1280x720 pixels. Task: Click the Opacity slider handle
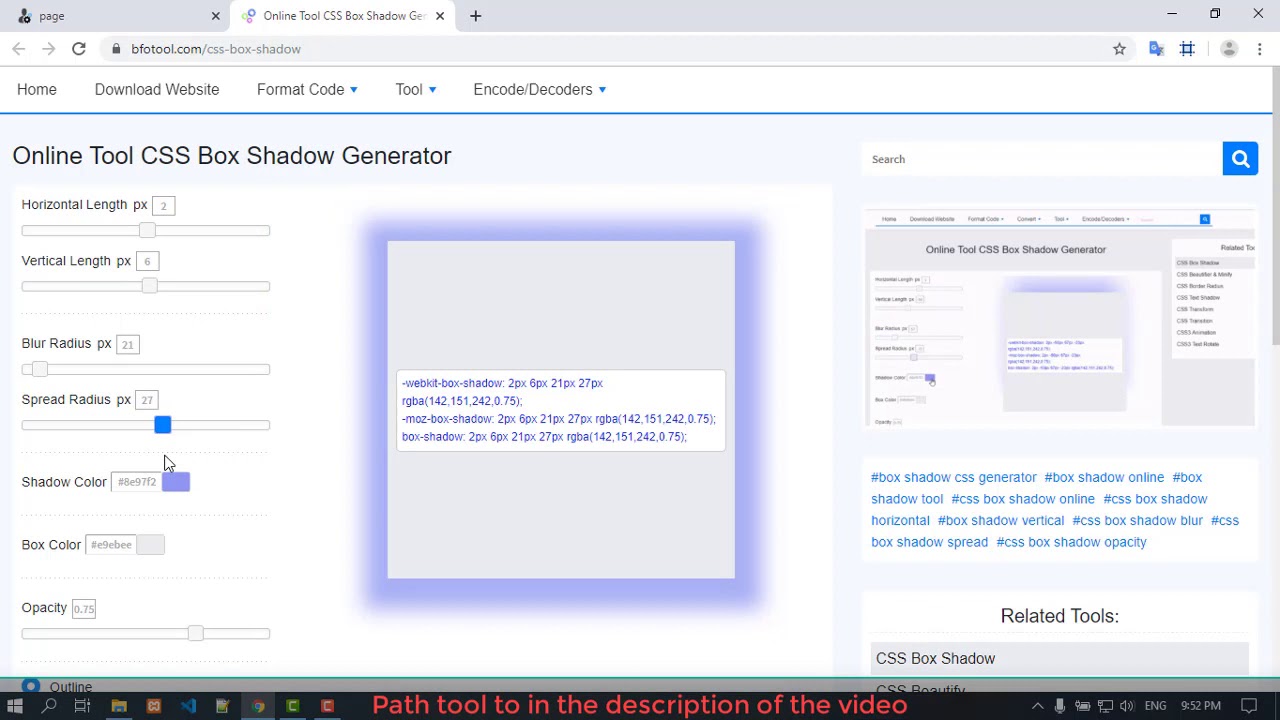tap(196, 633)
